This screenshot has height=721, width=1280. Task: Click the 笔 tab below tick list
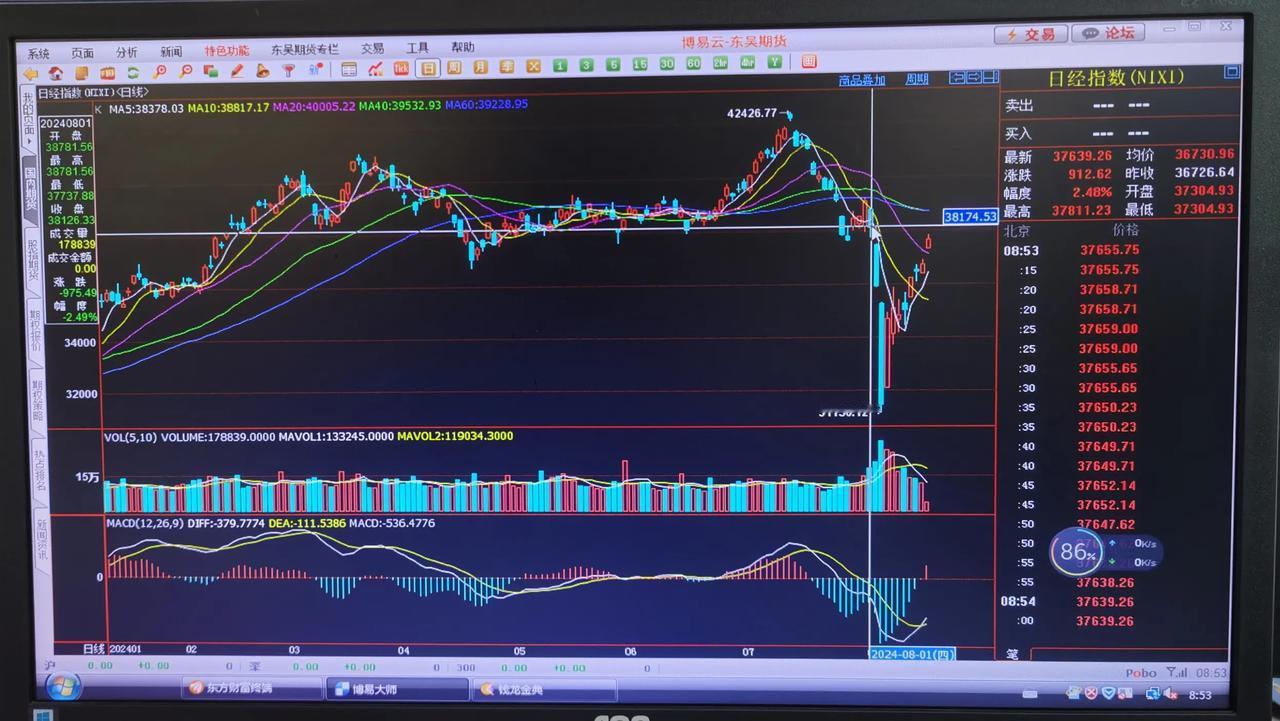pos(1011,654)
